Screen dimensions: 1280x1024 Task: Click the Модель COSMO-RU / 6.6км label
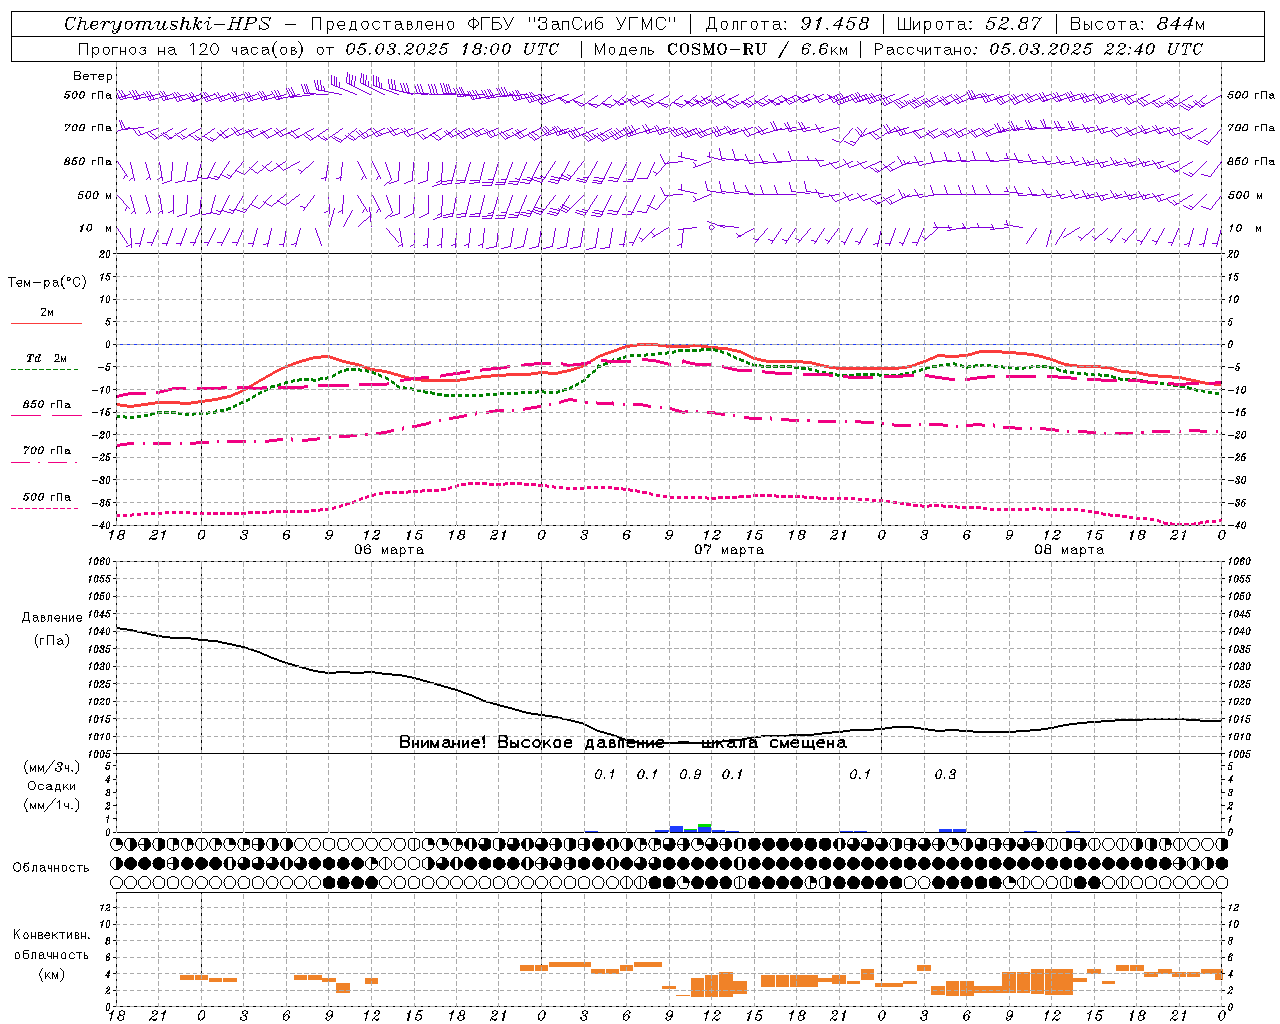[x=721, y=49]
